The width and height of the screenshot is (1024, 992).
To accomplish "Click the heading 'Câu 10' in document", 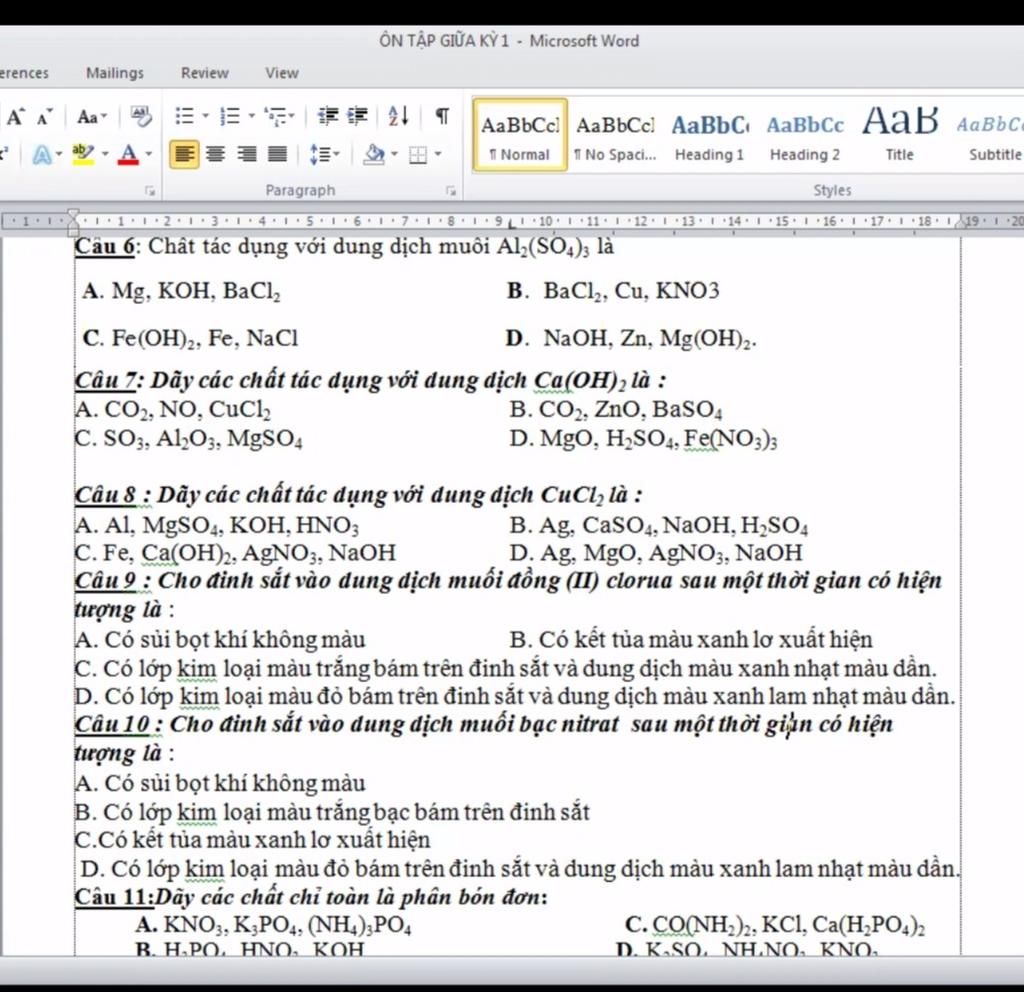I will (113, 725).
